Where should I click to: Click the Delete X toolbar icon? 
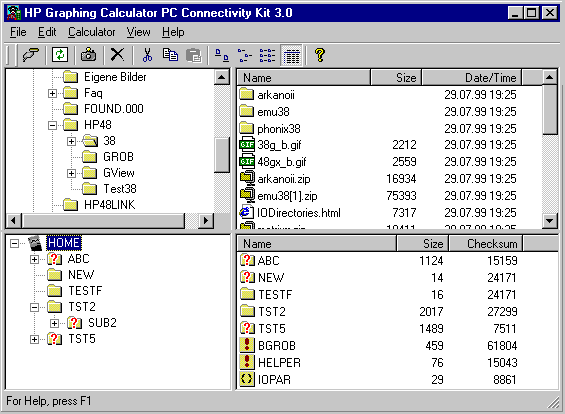[x=117, y=55]
